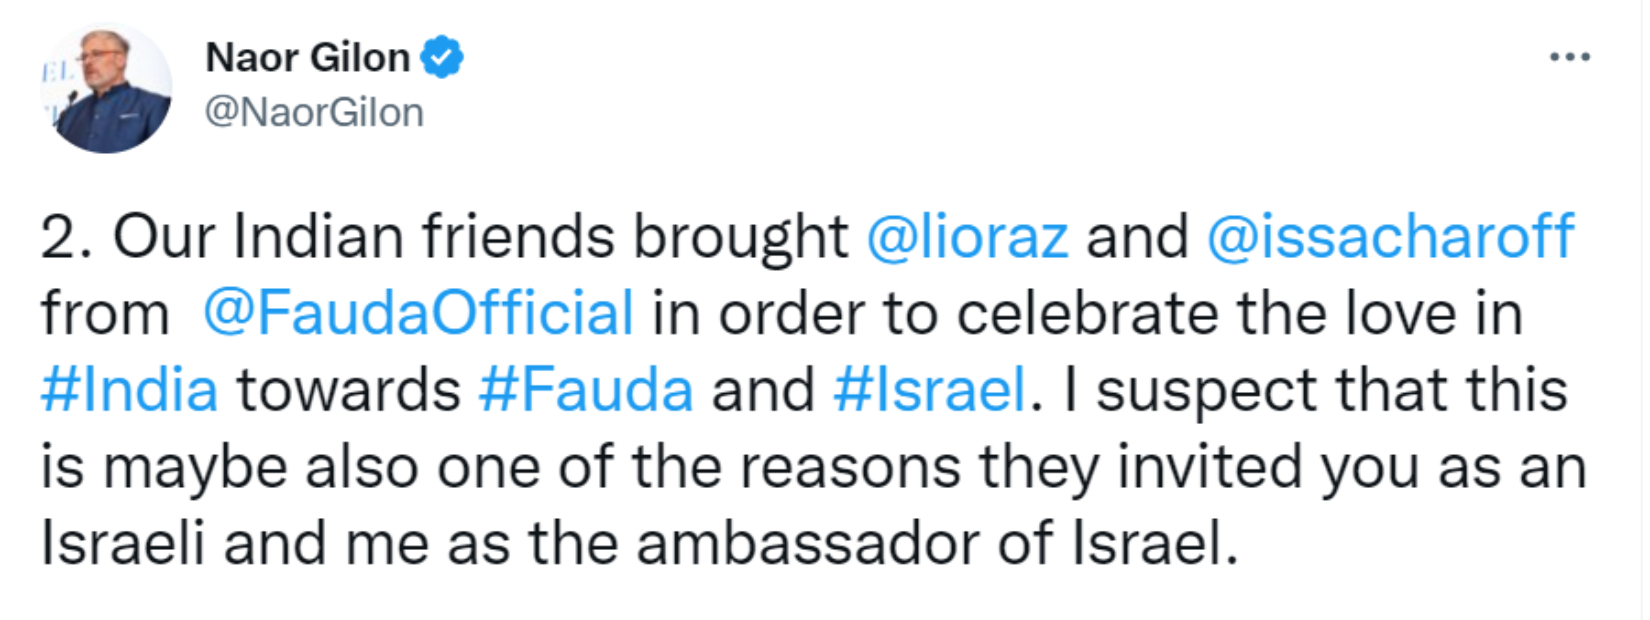Visit the @issacharoff mentioned profile

coord(1390,237)
